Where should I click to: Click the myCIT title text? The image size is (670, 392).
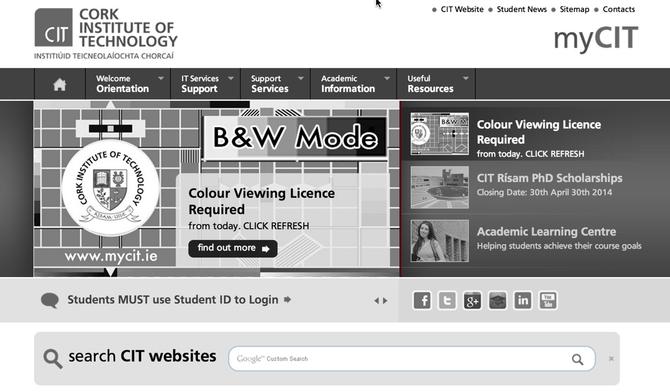pos(596,38)
